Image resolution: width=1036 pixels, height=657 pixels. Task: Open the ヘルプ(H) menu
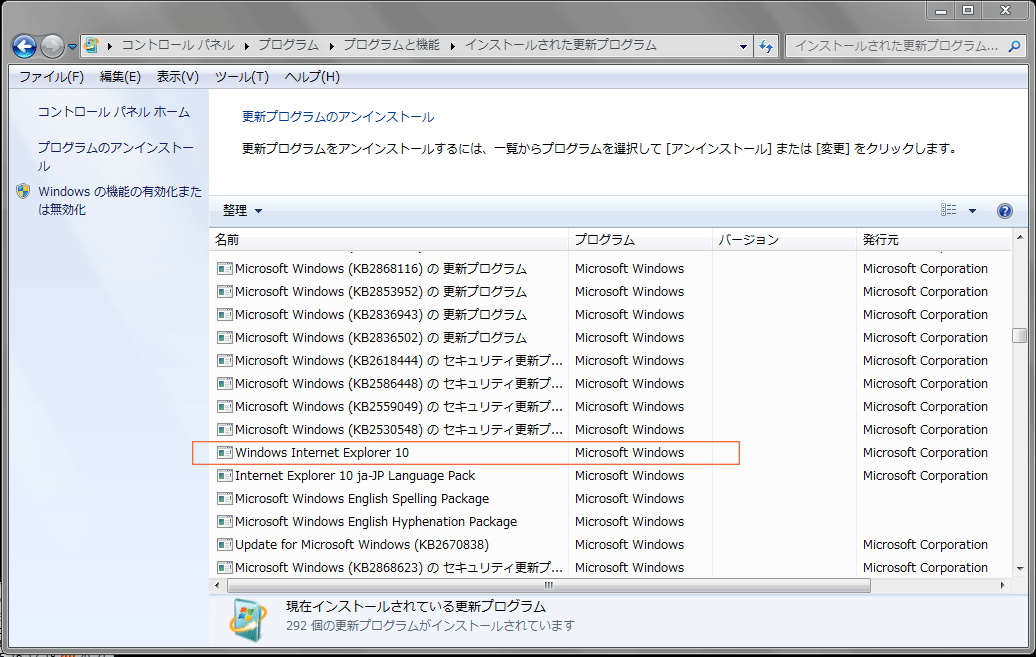tap(312, 77)
